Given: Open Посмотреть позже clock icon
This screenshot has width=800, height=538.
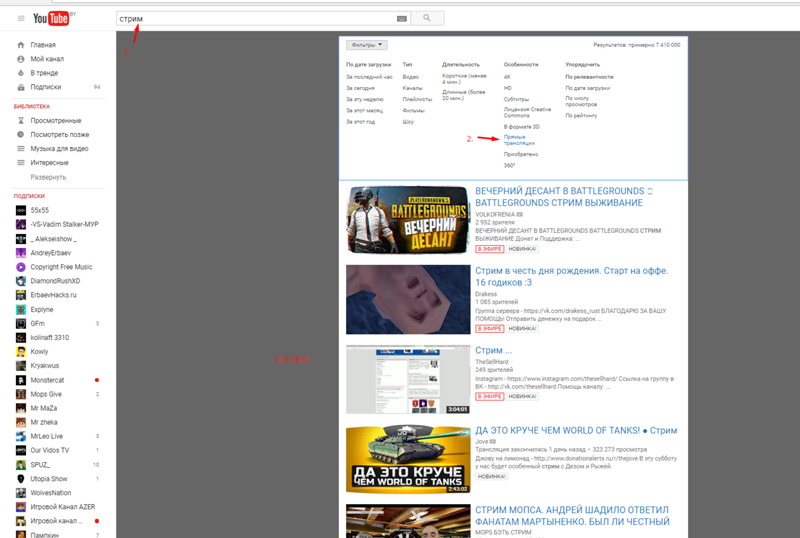Looking at the screenshot, I should pyautogui.click(x=21, y=134).
